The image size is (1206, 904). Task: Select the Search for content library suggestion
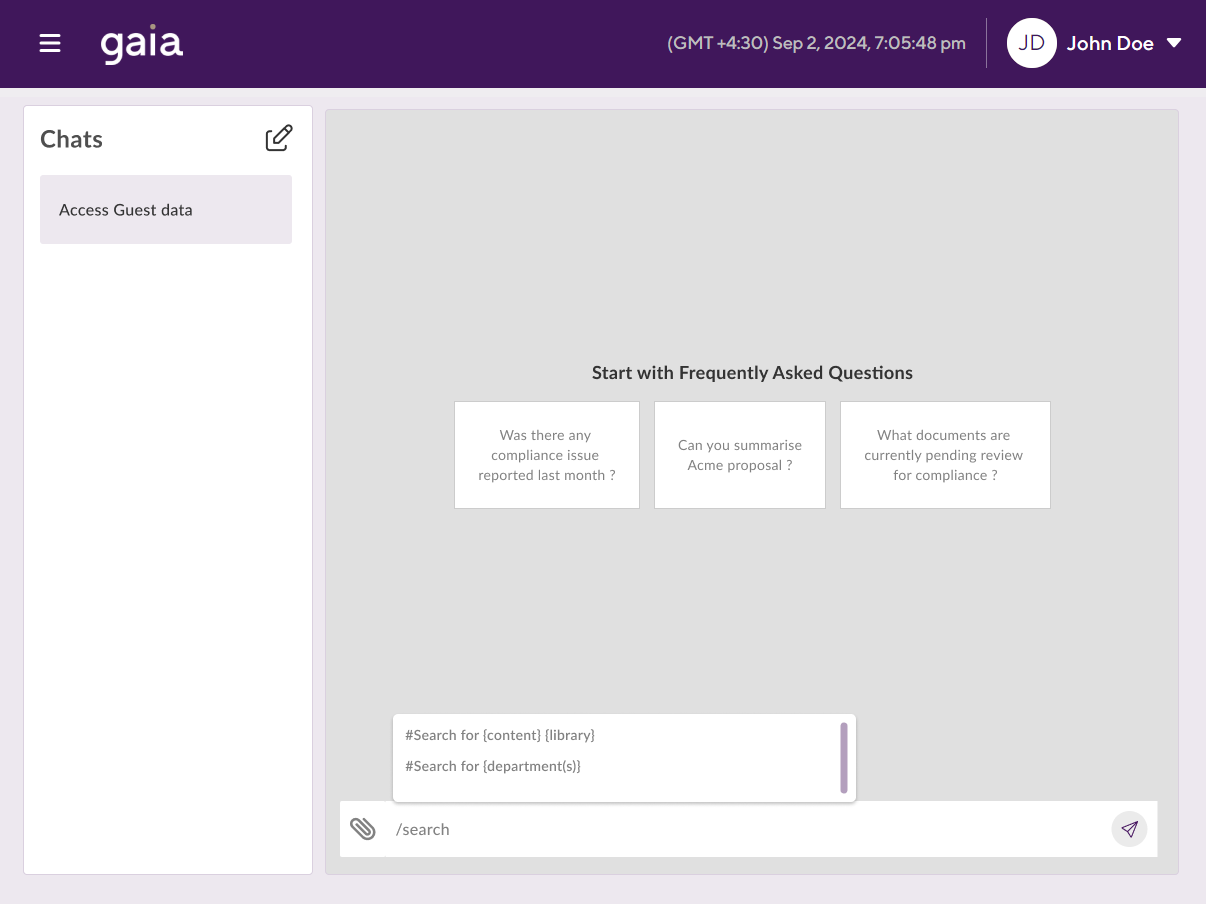[500, 735]
